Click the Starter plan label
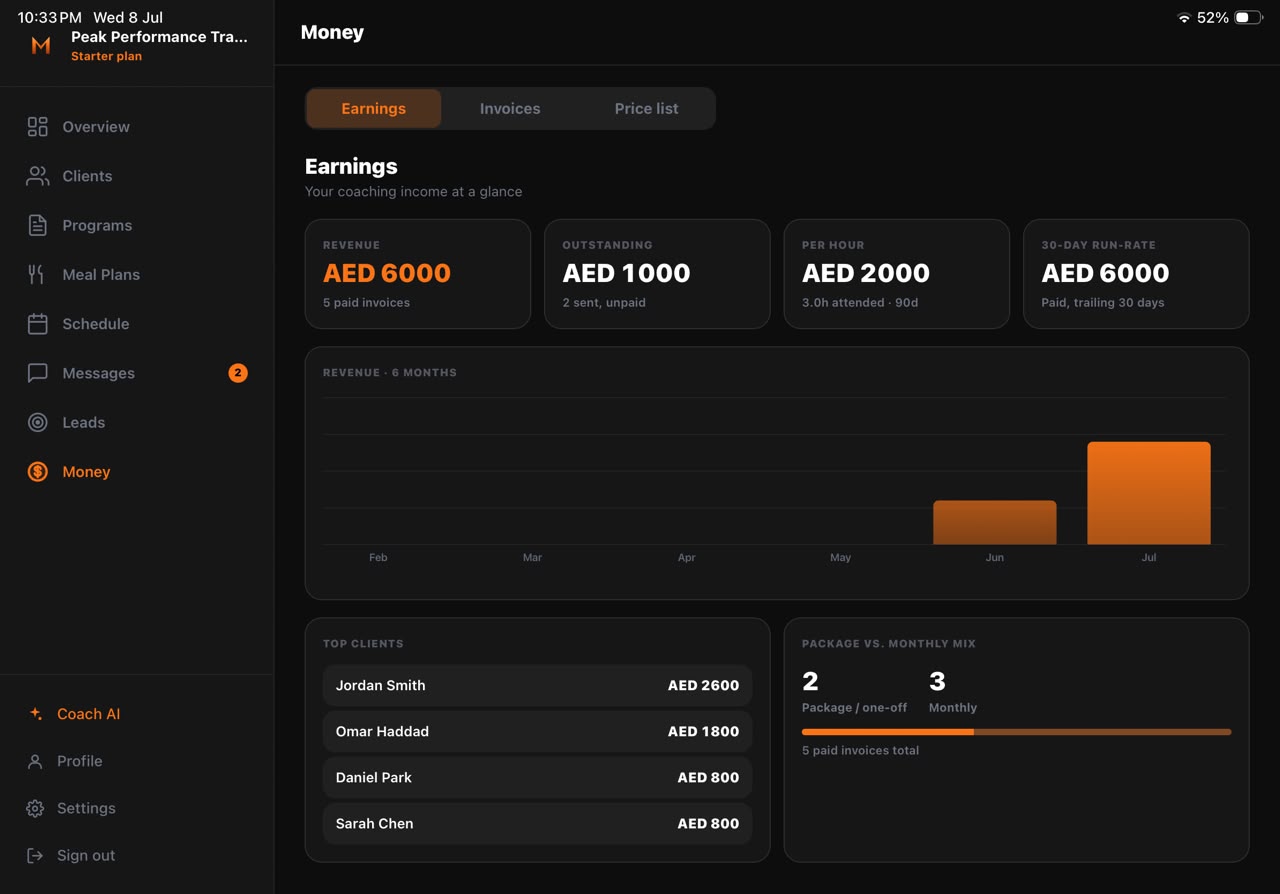This screenshot has width=1280, height=894. (106, 57)
